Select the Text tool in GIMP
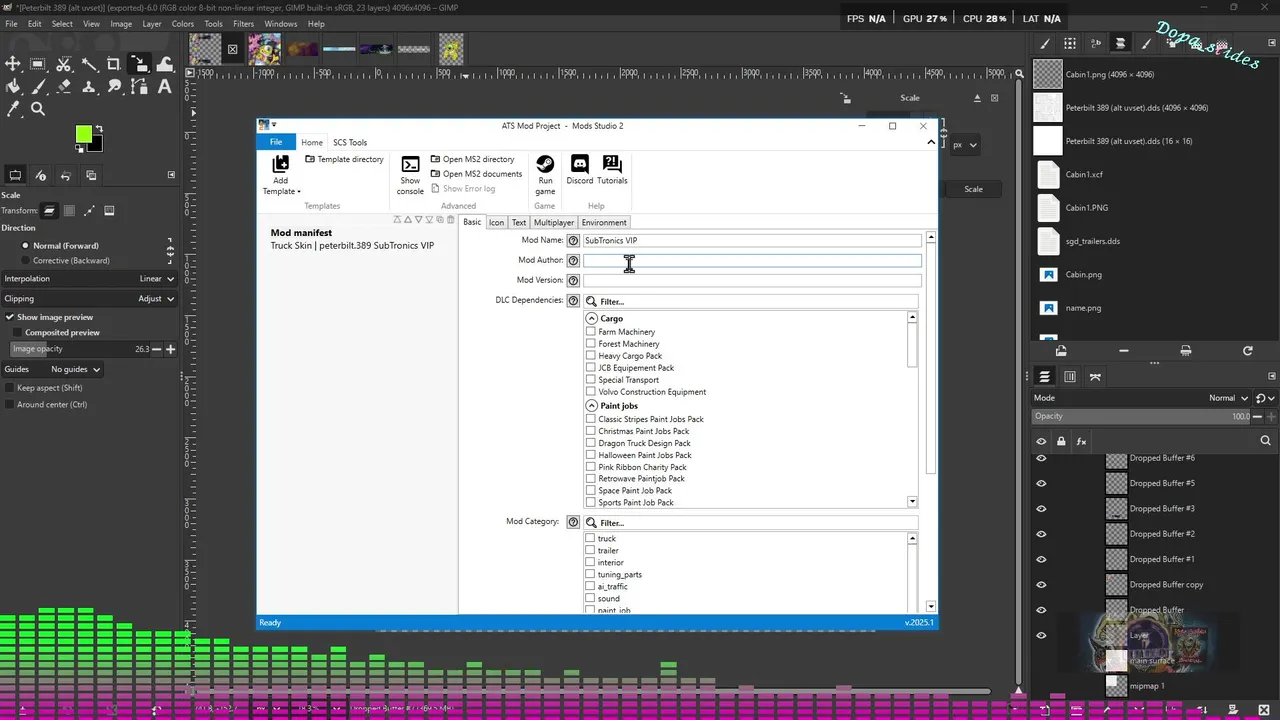This screenshot has width=1280, height=720. pos(165,87)
